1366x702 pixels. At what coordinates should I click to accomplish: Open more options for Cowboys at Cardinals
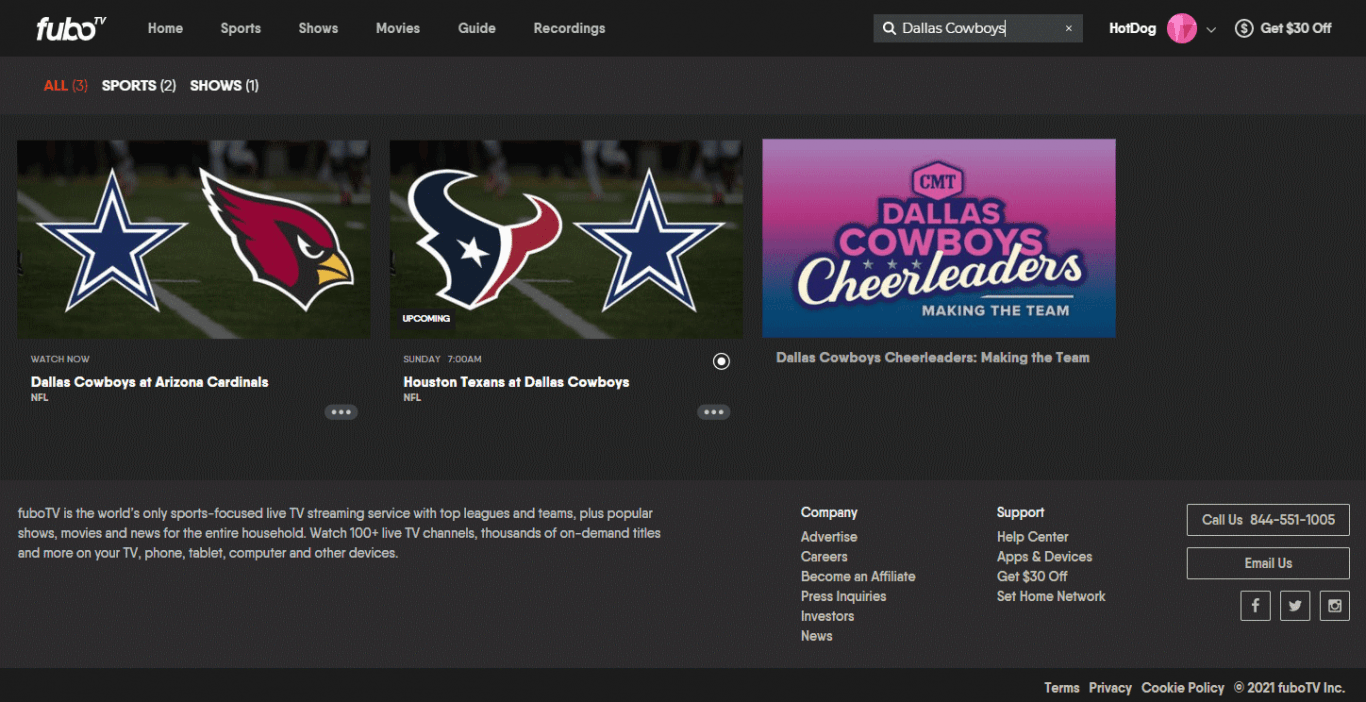(x=341, y=412)
